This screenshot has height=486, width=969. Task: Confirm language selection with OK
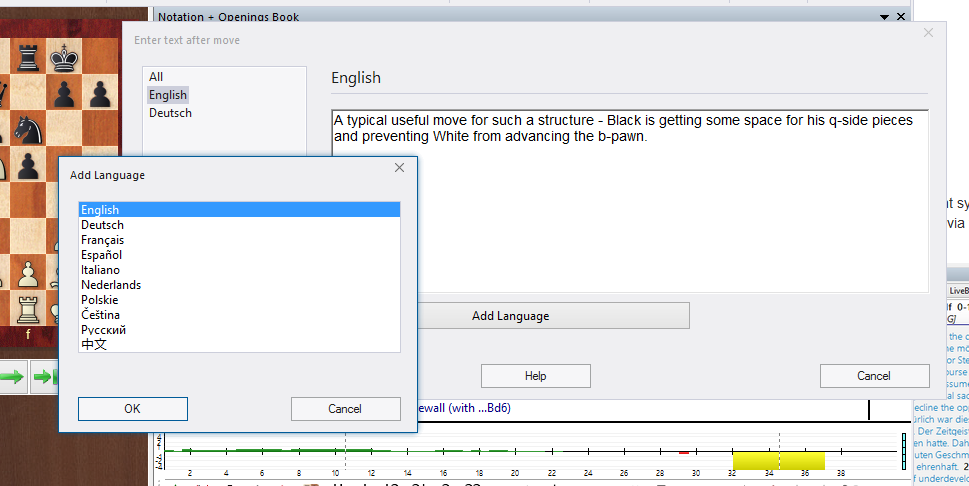click(x=132, y=409)
